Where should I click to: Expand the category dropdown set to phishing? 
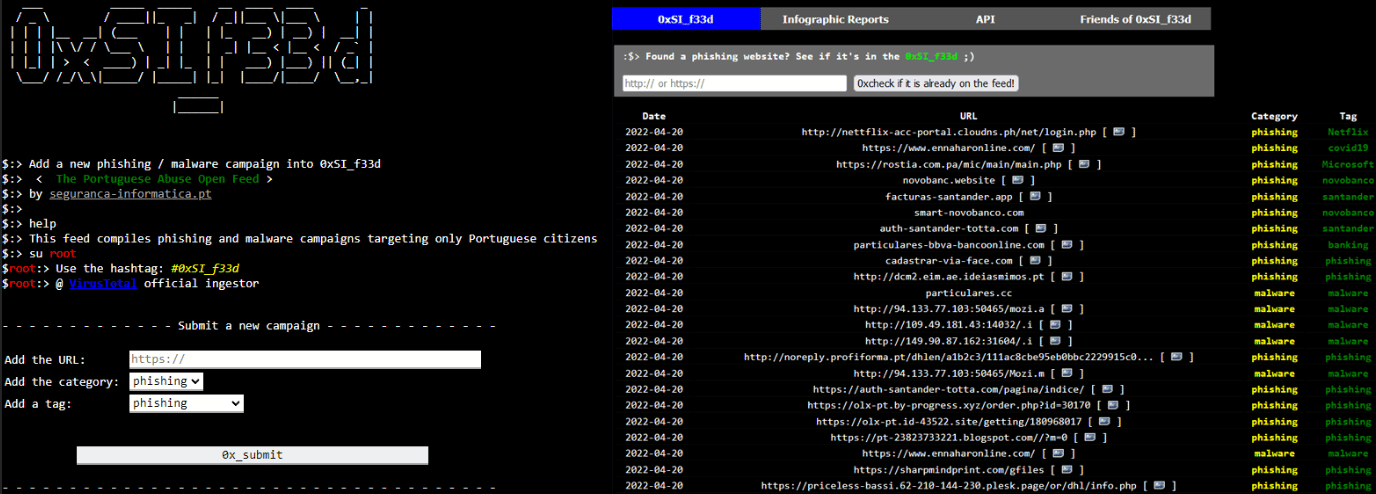[166, 381]
